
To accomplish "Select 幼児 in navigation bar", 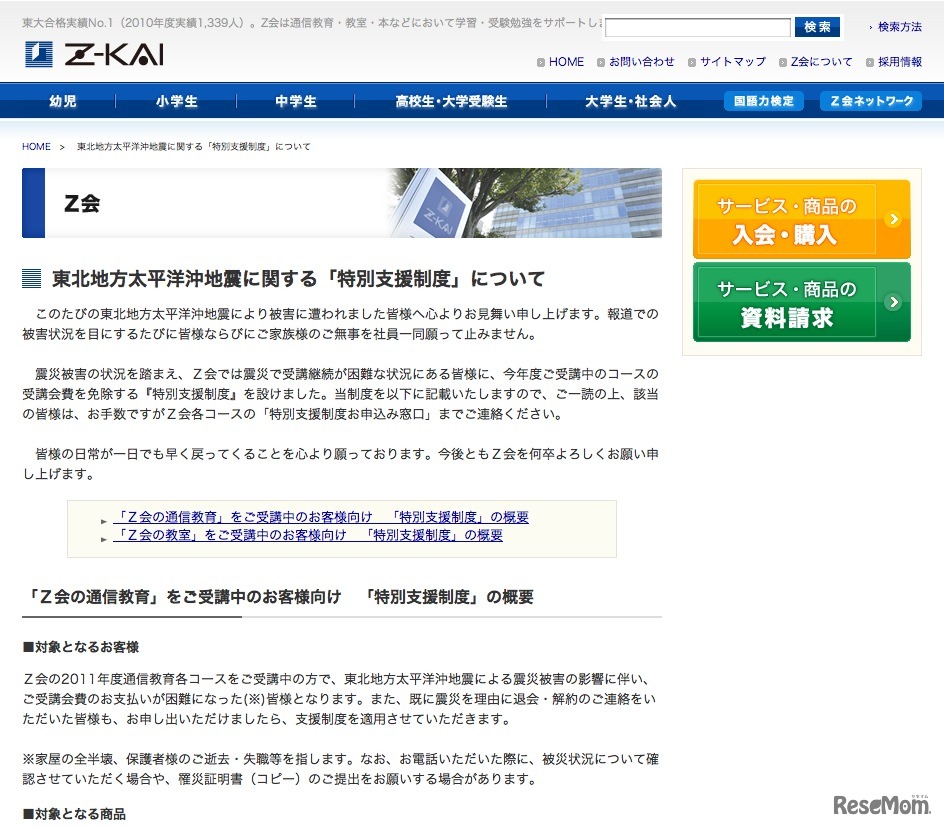I will tap(63, 101).
